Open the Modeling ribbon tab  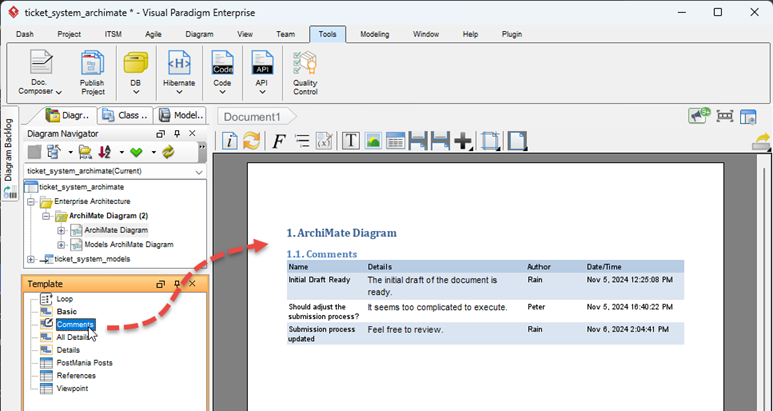[x=375, y=34]
